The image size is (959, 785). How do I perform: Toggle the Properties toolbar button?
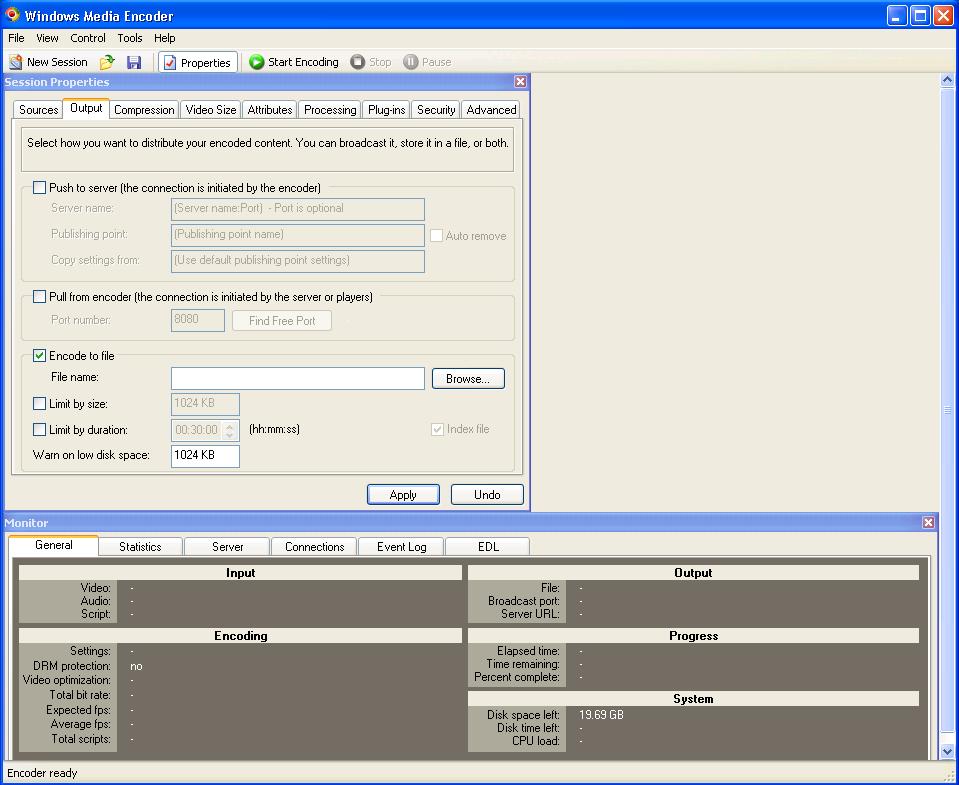point(198,62)
